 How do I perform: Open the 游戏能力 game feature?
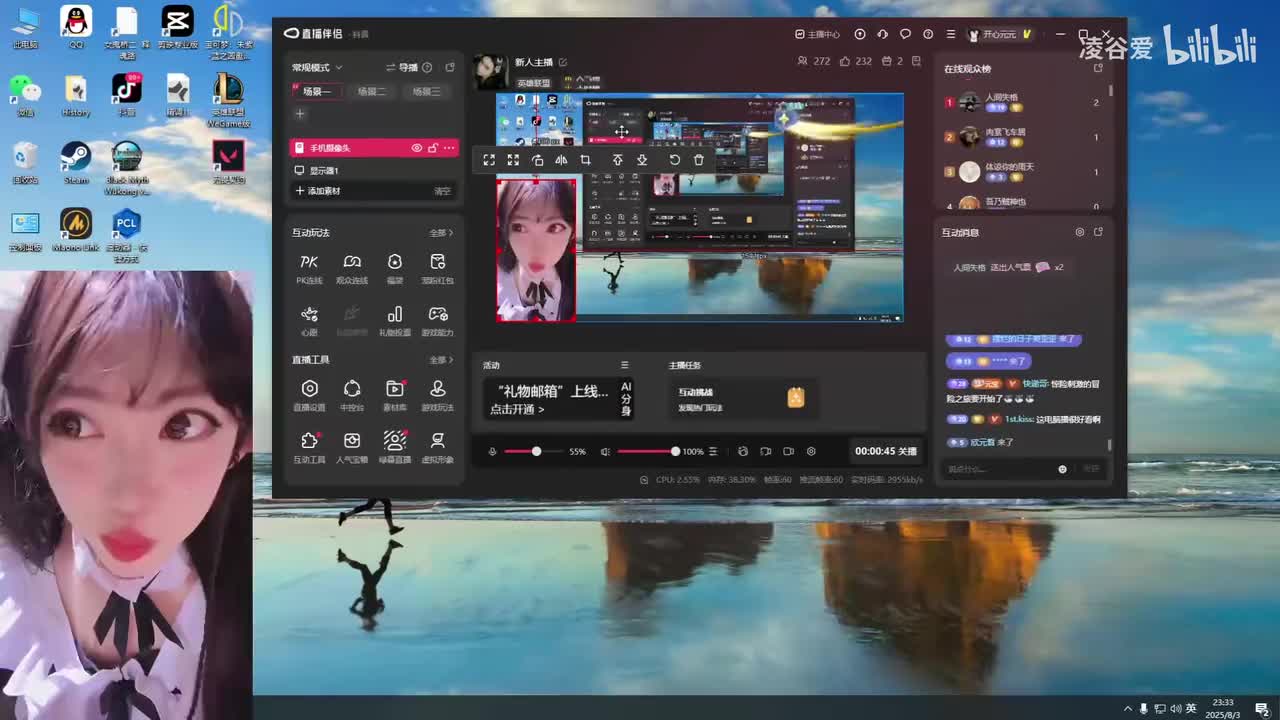[437, 321]
